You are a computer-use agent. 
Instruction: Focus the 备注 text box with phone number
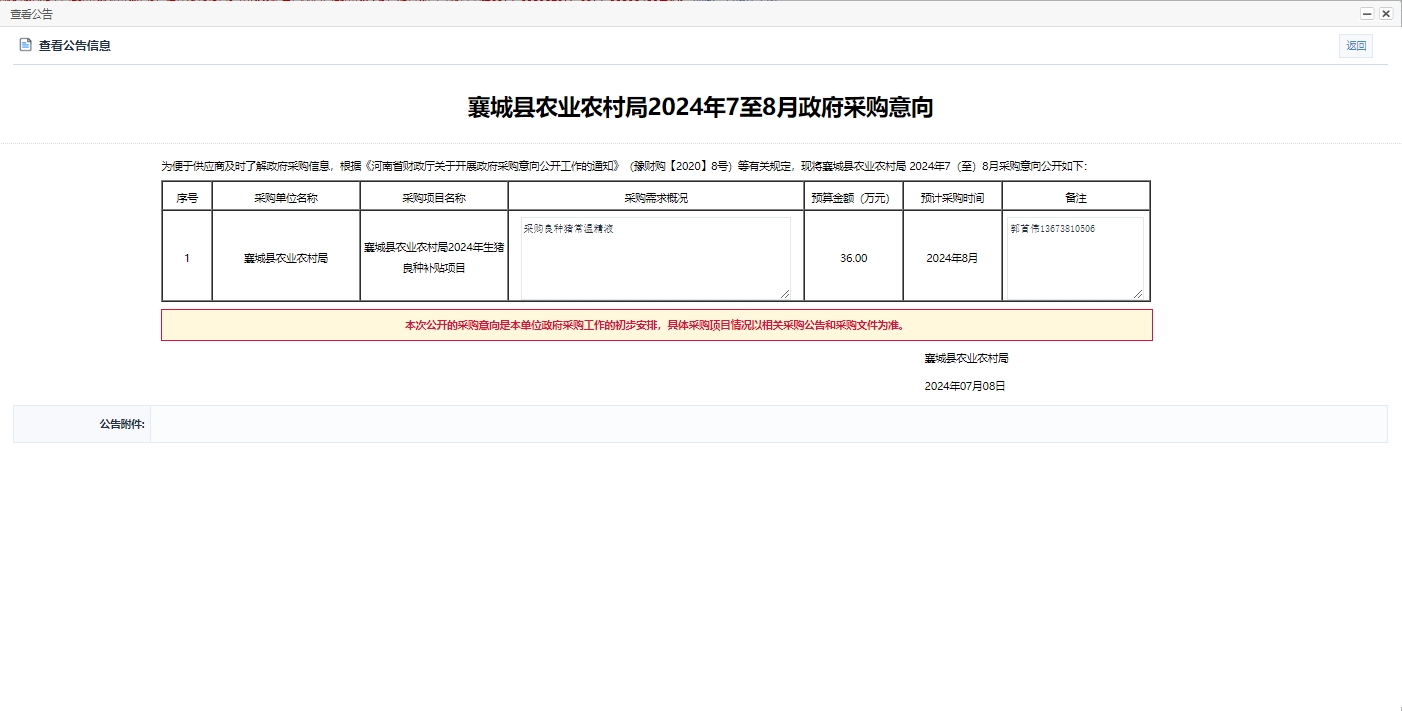coord(1074,257)
